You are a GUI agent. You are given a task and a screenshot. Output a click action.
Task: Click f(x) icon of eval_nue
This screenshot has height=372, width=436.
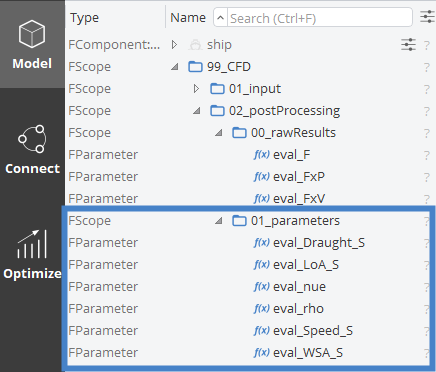point(262,287)
